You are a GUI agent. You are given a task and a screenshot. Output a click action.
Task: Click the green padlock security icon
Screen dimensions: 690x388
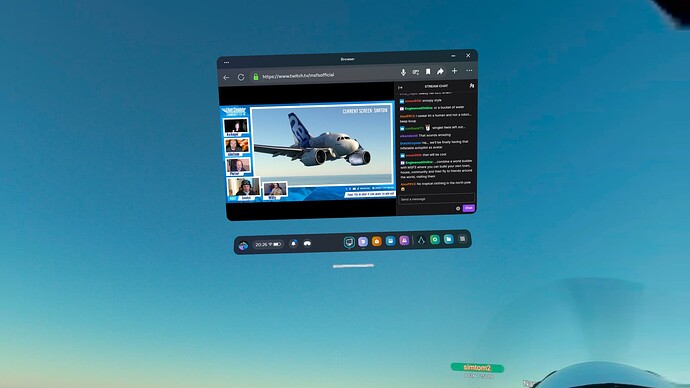click(x=256, y=77)
